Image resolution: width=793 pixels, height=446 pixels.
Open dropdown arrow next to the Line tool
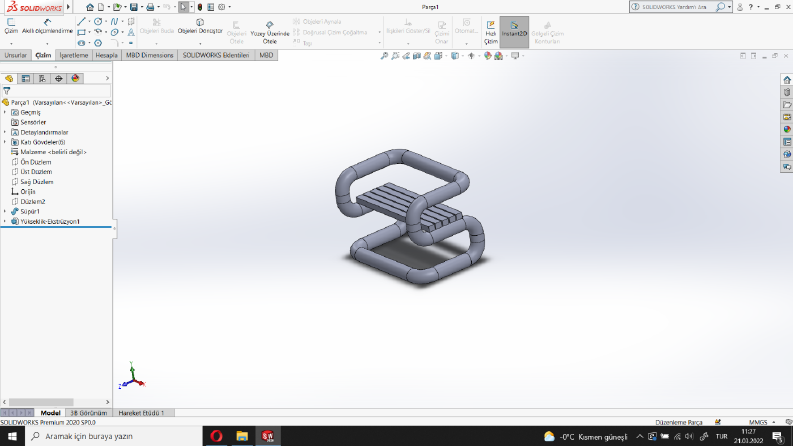(89, 21)
